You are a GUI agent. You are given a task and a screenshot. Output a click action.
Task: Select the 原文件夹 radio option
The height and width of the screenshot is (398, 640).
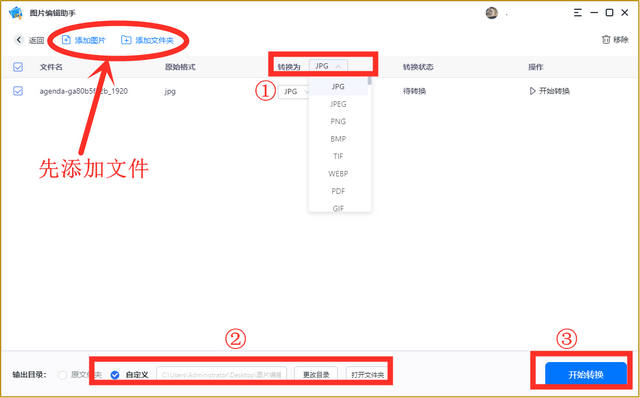tap(62, 375)
